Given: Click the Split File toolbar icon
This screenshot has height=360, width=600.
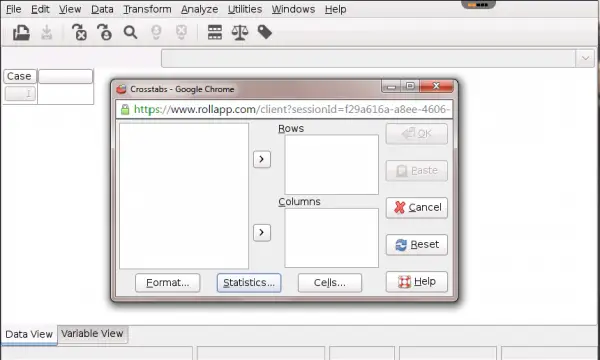Looking at the screenshot, I should [215, 33].
